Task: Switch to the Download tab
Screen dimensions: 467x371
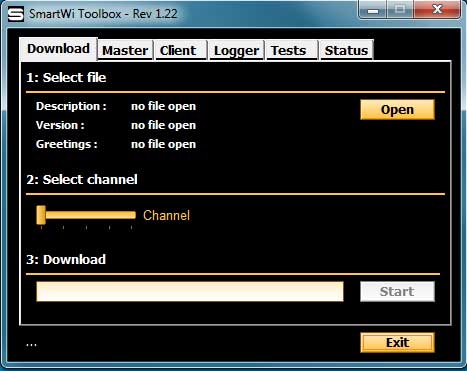Action: [58, 49]
